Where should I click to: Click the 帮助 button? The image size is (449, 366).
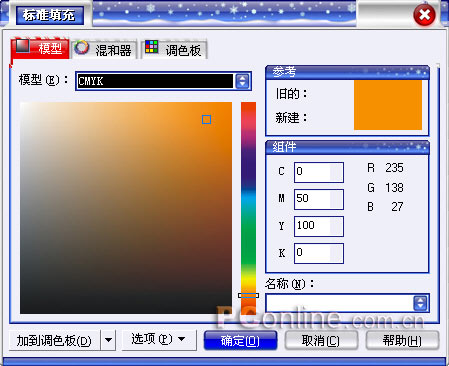point(402,340)
